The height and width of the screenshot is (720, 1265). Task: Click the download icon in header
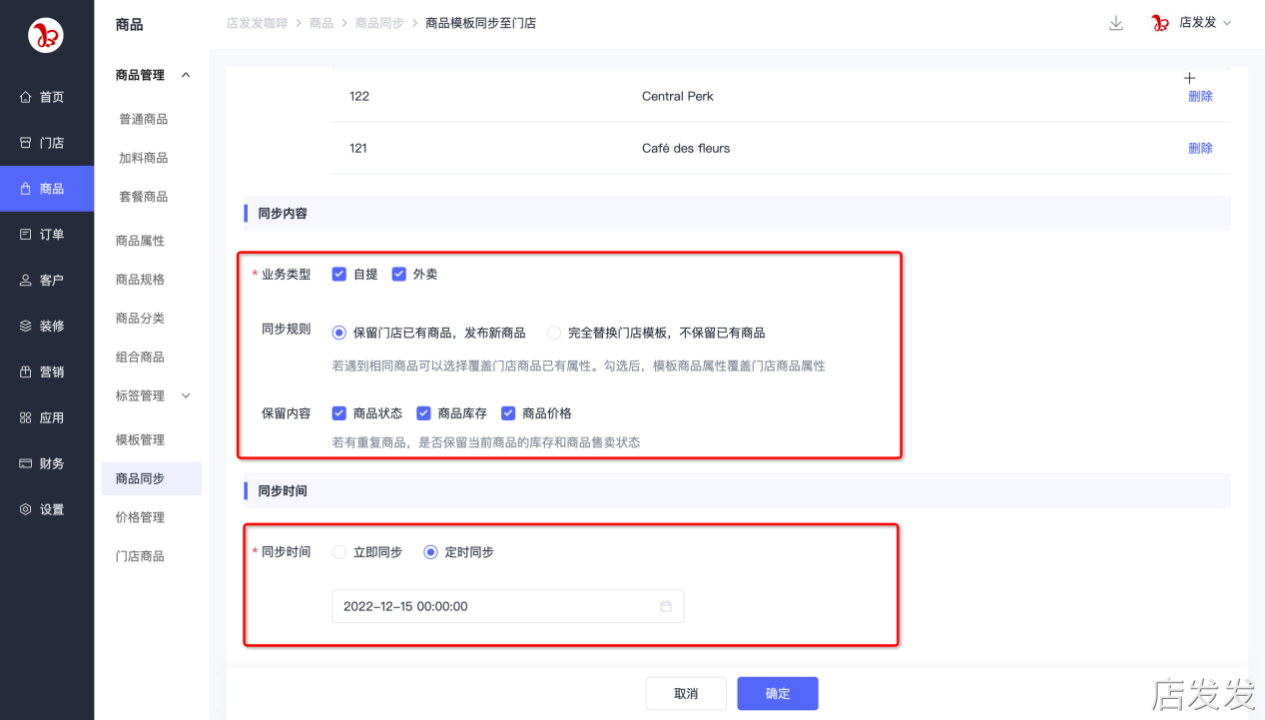1116,23
